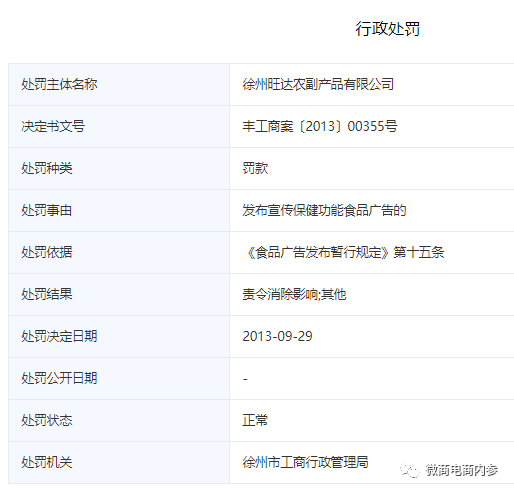Click the 决定书文号 label
This screenshot has height=493, width=514.
53,126
